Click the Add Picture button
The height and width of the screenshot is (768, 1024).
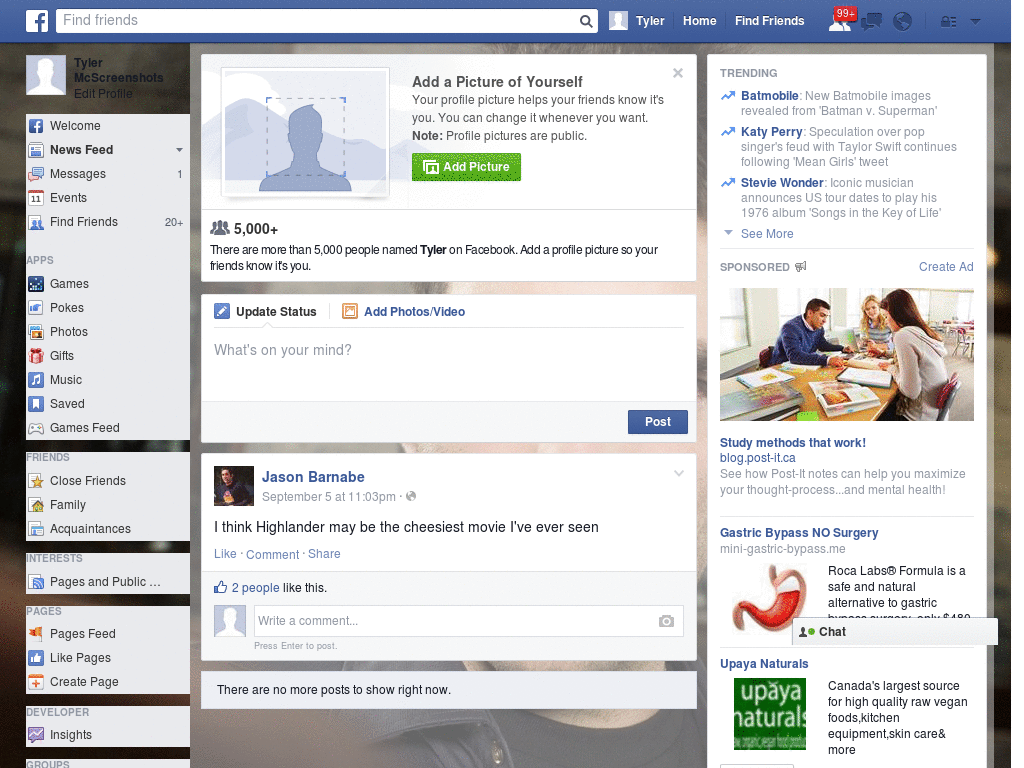coord(466,167)
